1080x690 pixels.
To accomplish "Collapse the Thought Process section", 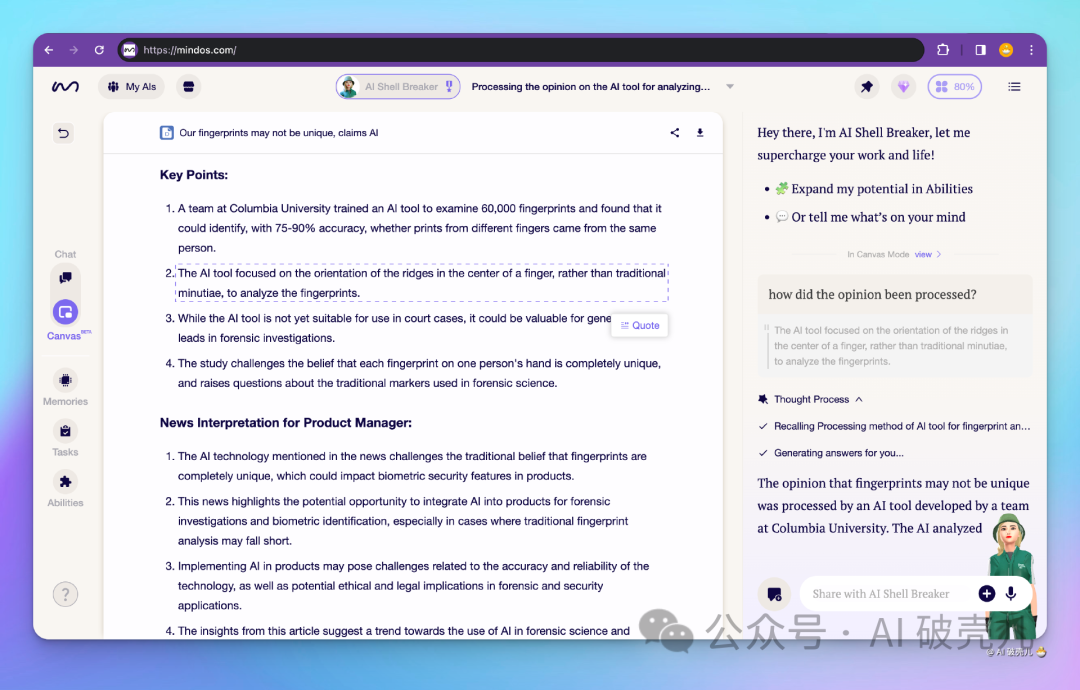I will coord(859,399).
